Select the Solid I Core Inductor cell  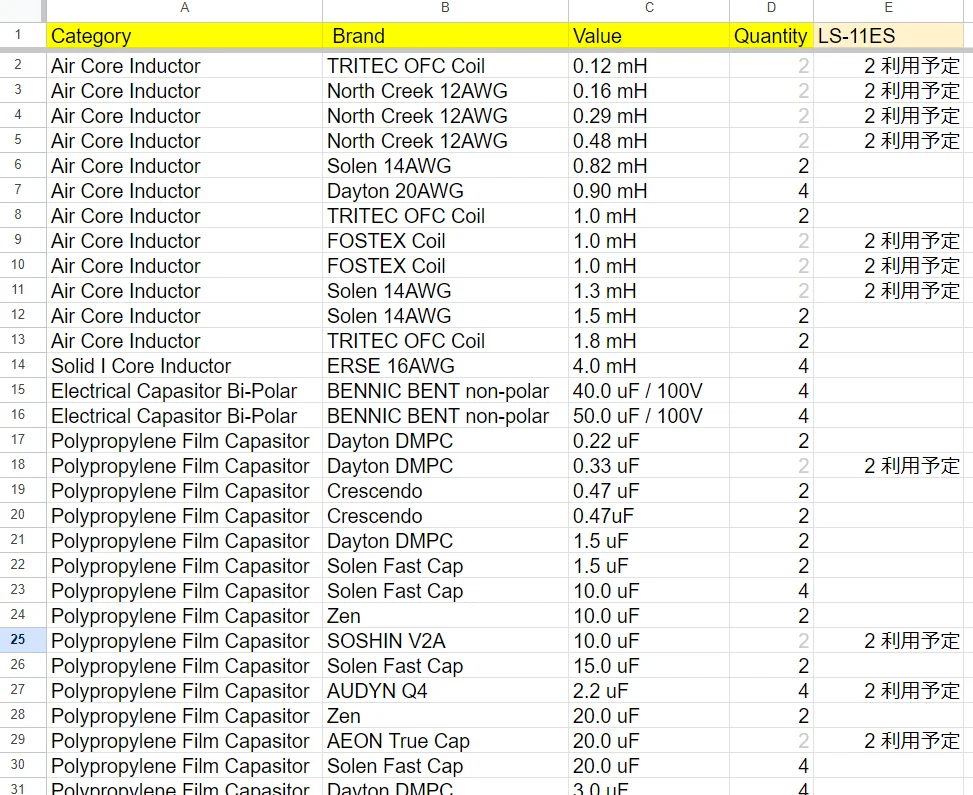coord(184,366)
